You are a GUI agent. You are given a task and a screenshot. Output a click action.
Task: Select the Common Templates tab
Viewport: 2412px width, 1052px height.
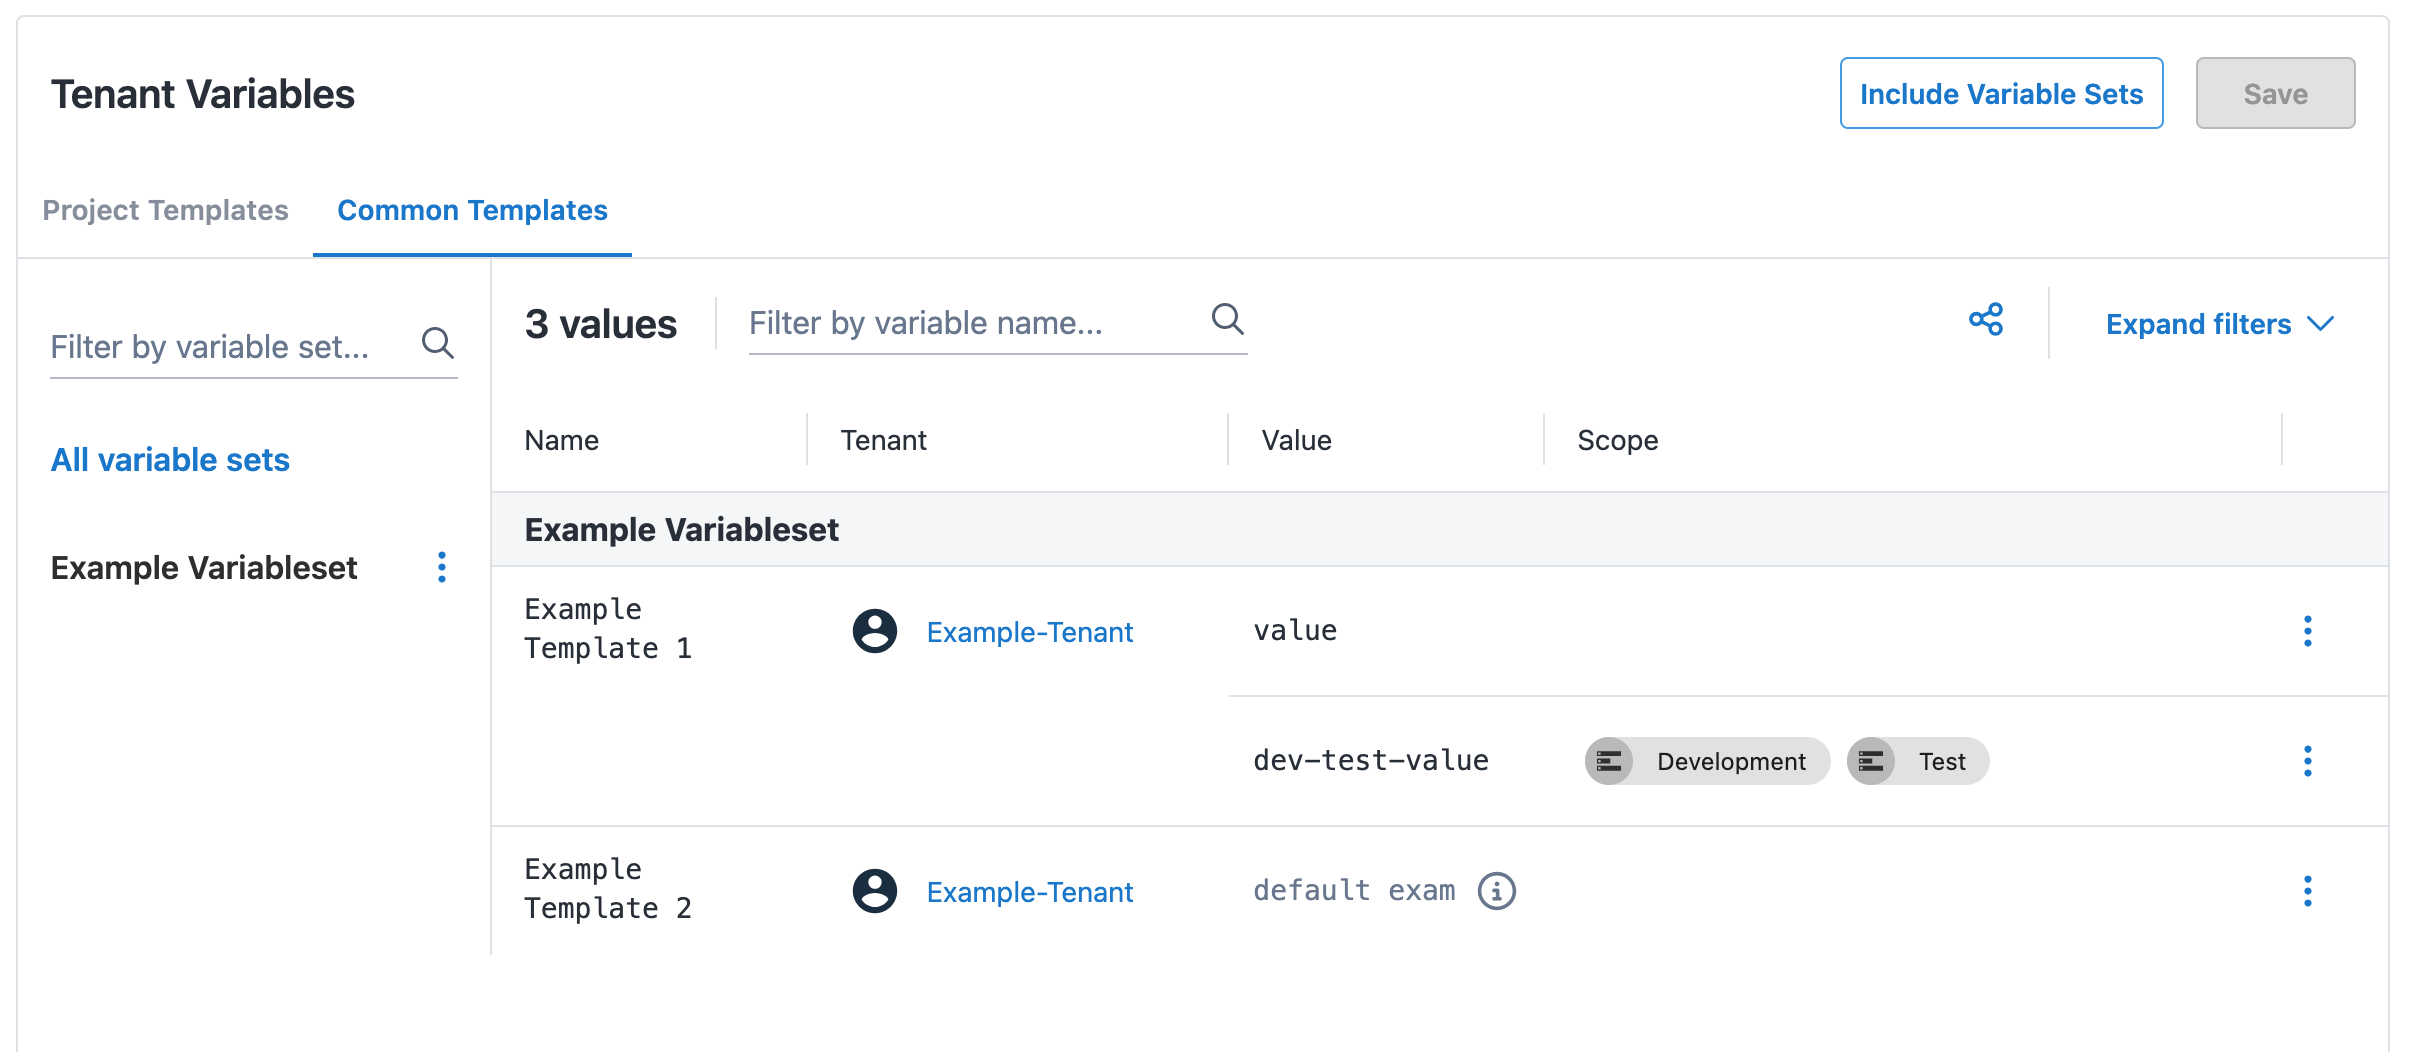coord(472,210)
